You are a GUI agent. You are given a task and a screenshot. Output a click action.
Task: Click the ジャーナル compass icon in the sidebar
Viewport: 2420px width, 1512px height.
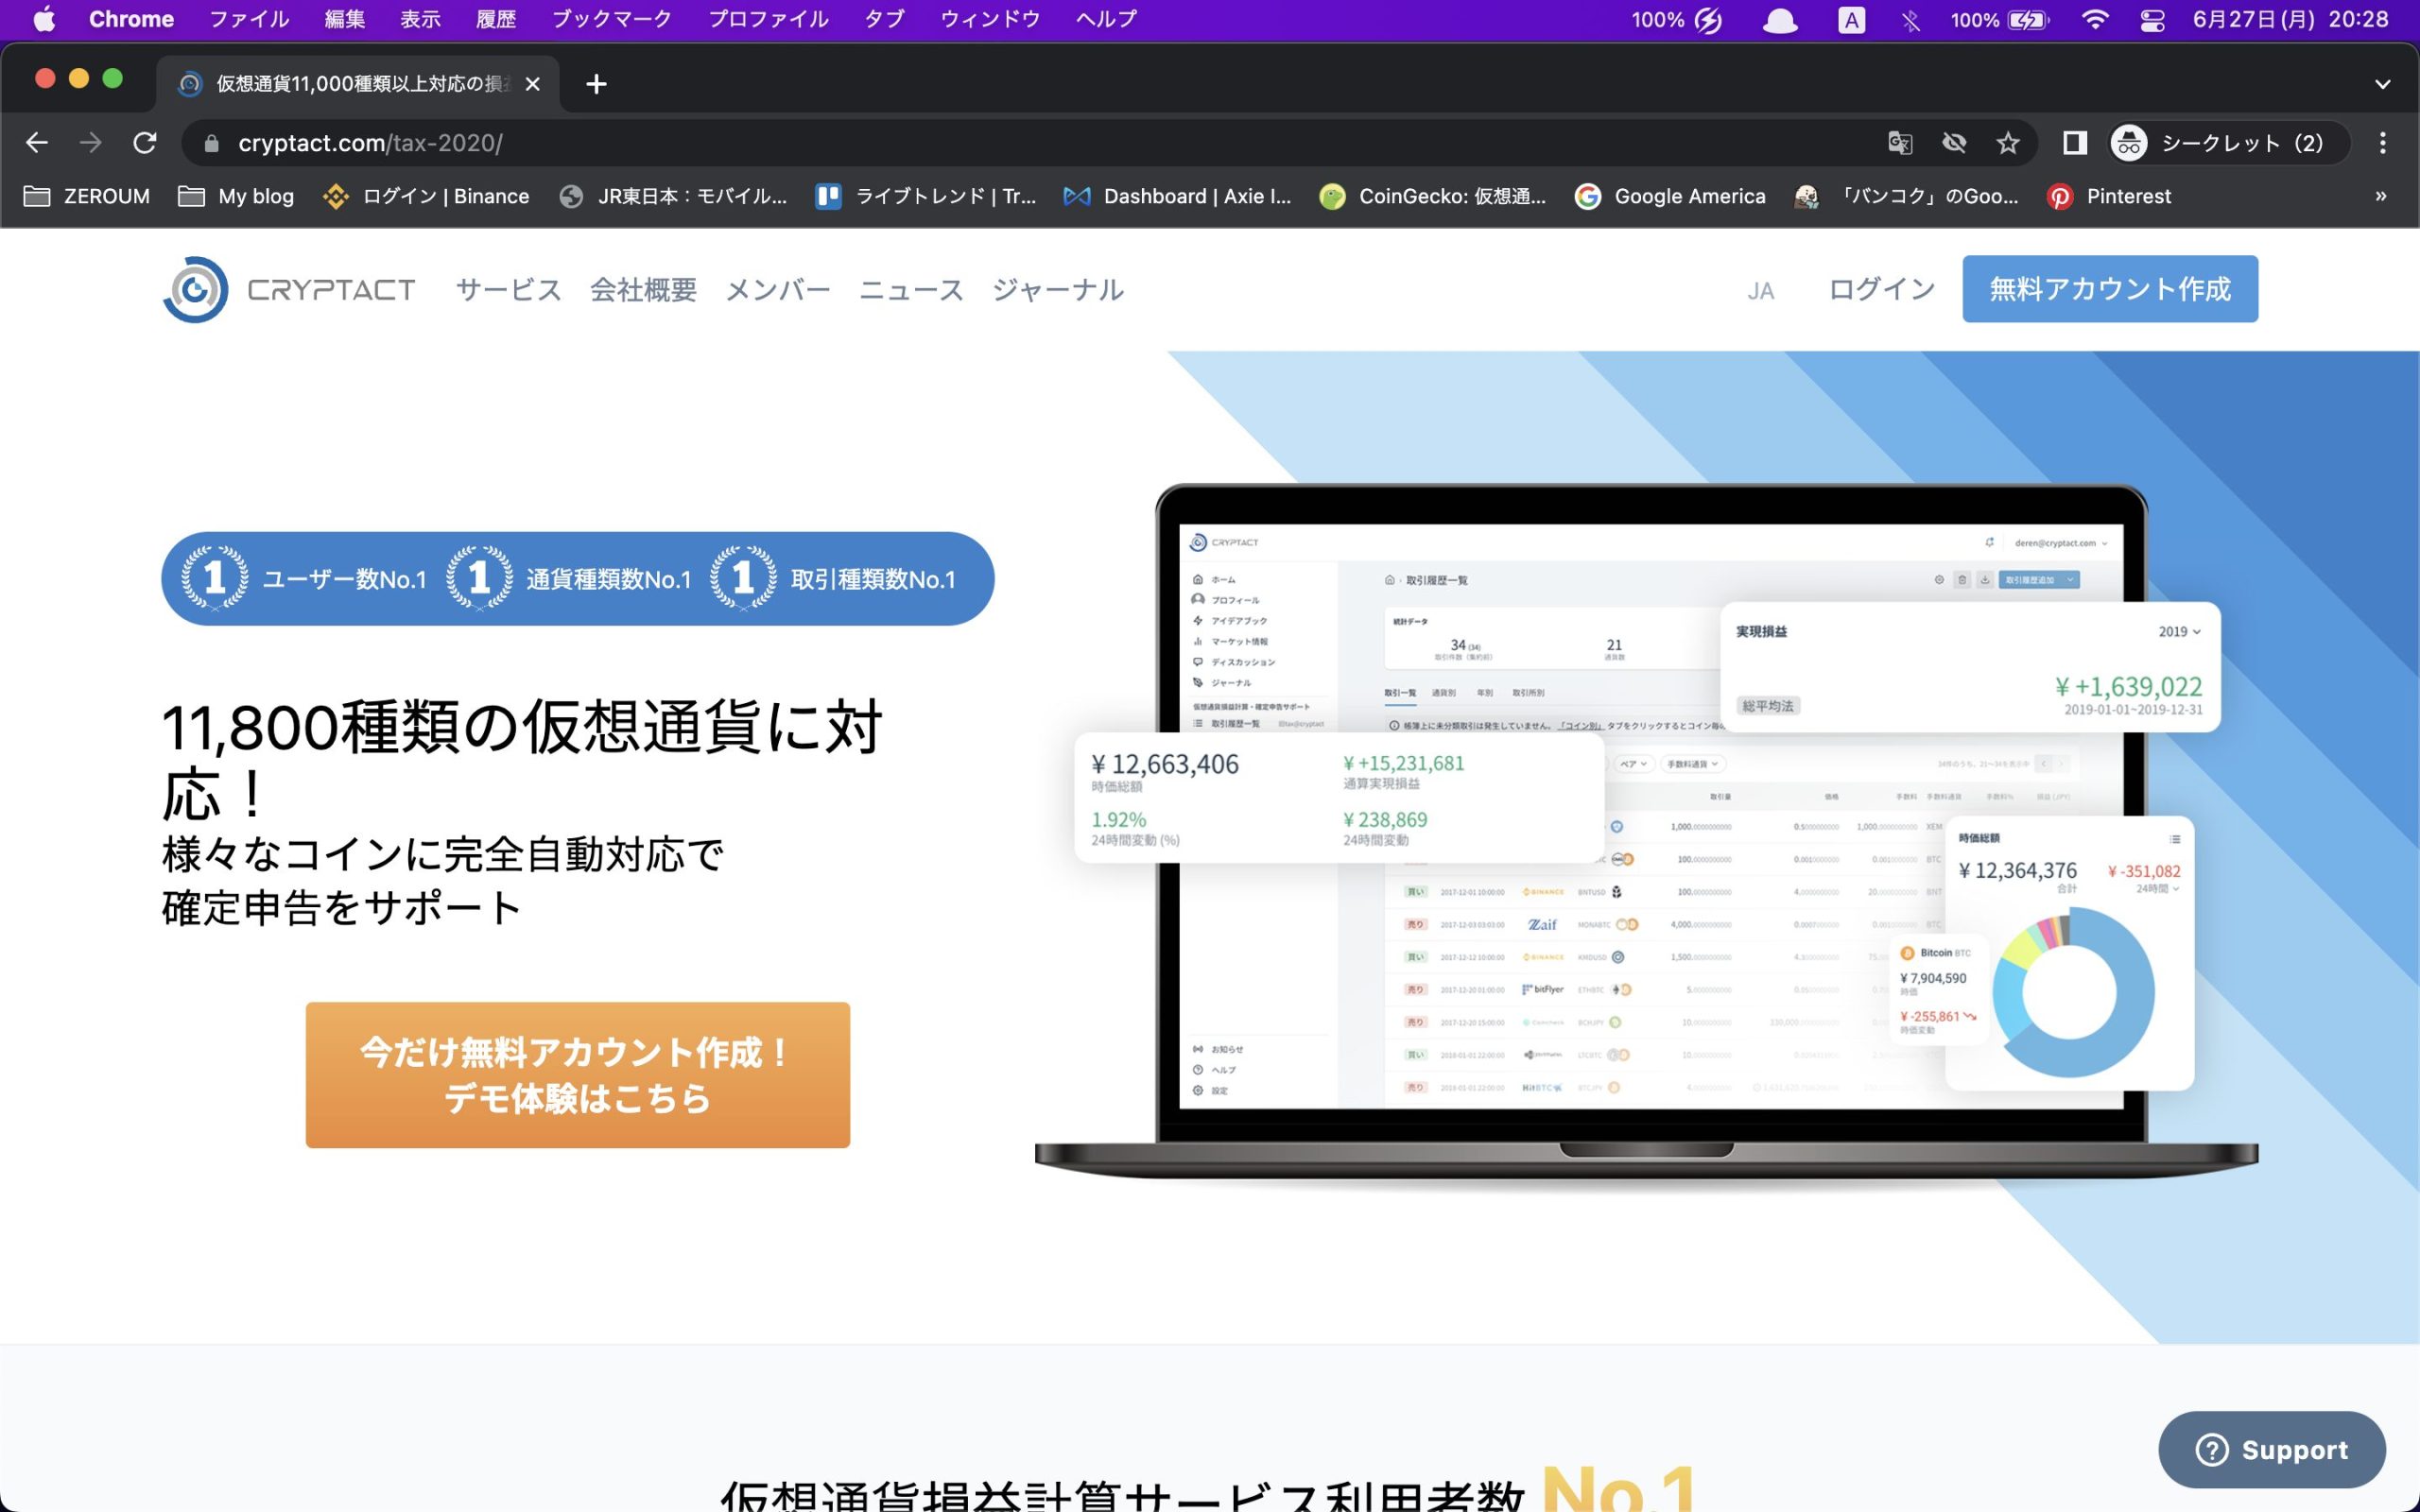point(1197,682)
